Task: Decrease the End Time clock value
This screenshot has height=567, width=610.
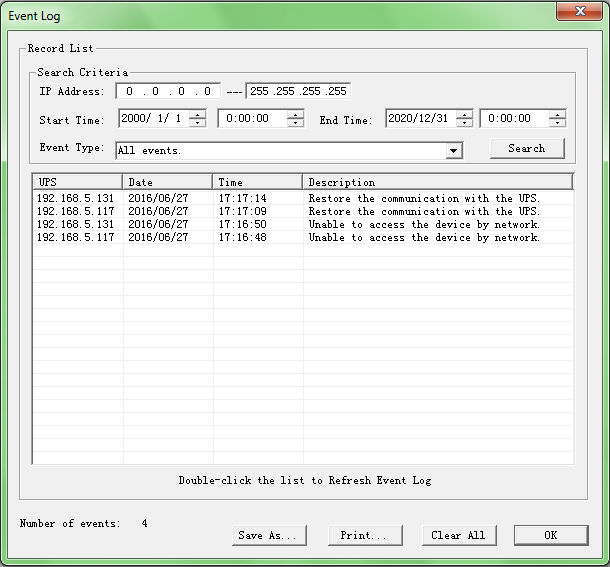Action: coord(557,123)
